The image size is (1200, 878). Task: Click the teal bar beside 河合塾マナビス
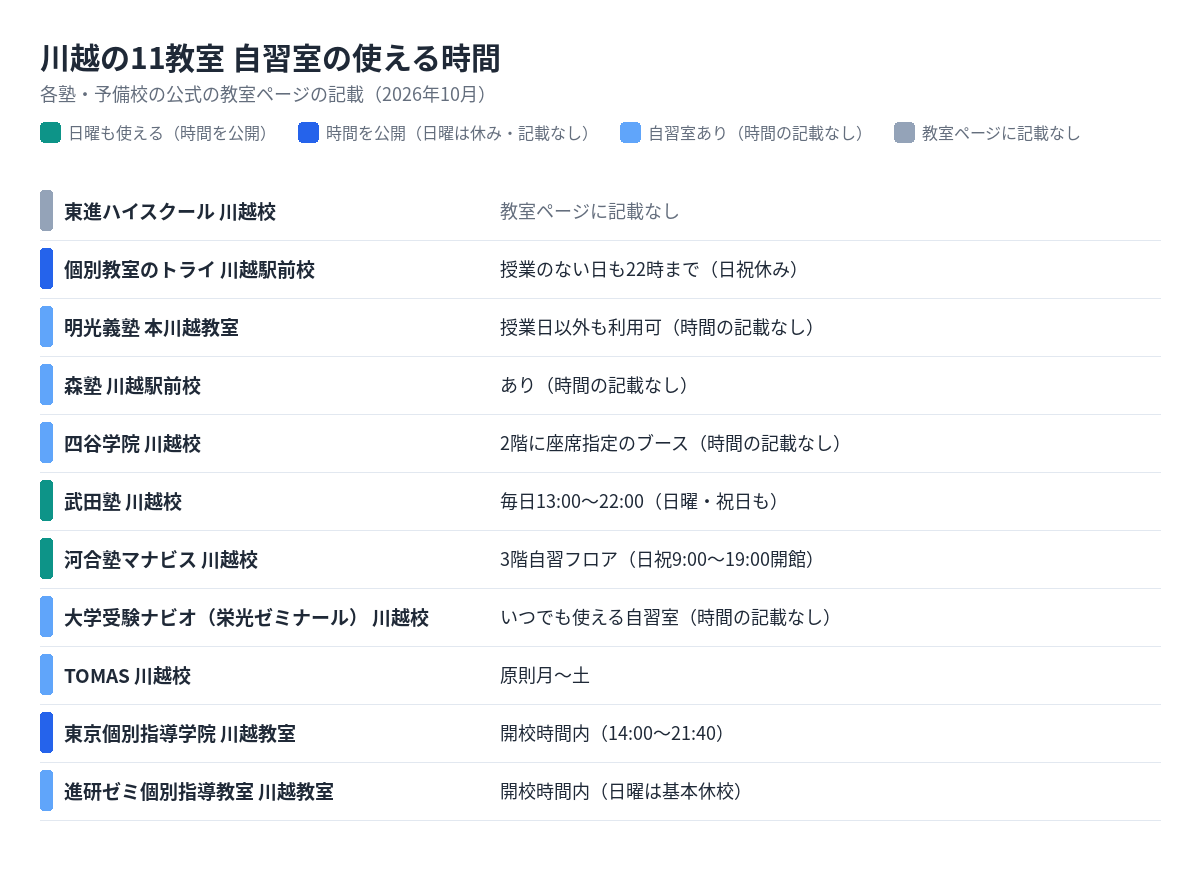(x=46, y=559)
